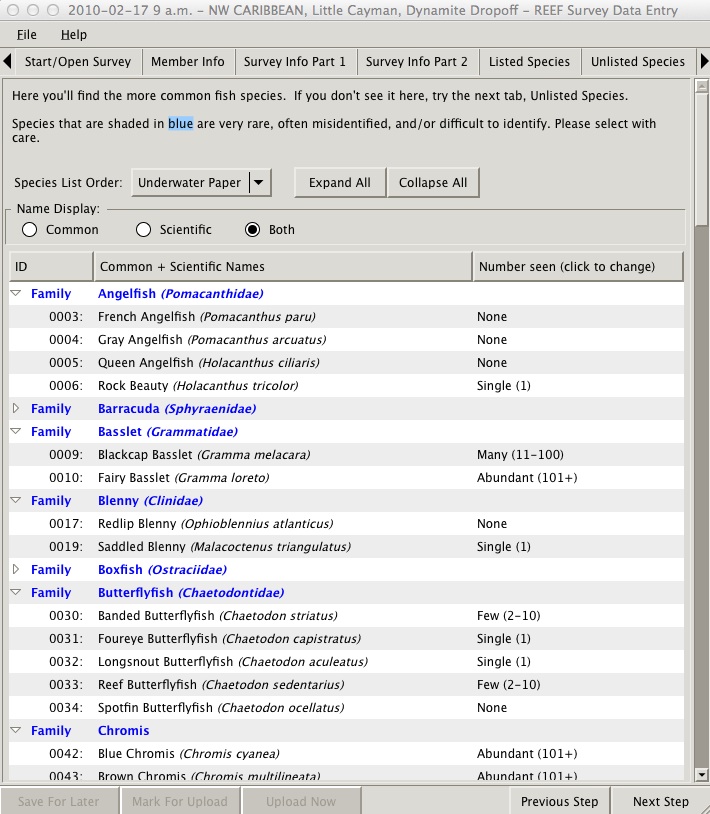Open the File menu
710x814 pixels.
[x=26, y=35]
